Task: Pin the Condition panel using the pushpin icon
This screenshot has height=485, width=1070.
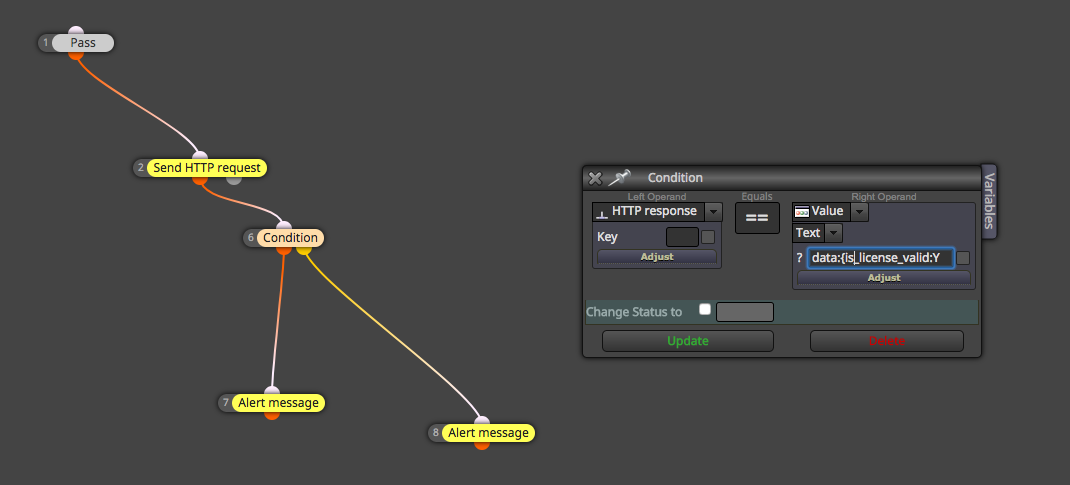Action: tap(619, 177)
